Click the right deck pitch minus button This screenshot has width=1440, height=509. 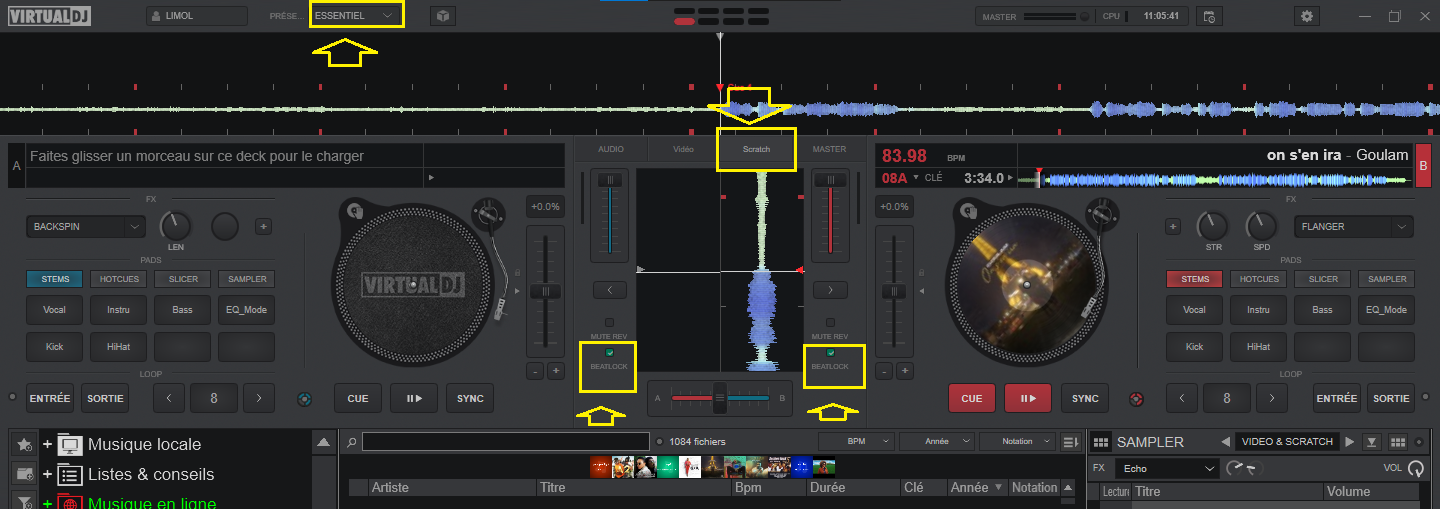pyautogui.click(x=884, y=371)
